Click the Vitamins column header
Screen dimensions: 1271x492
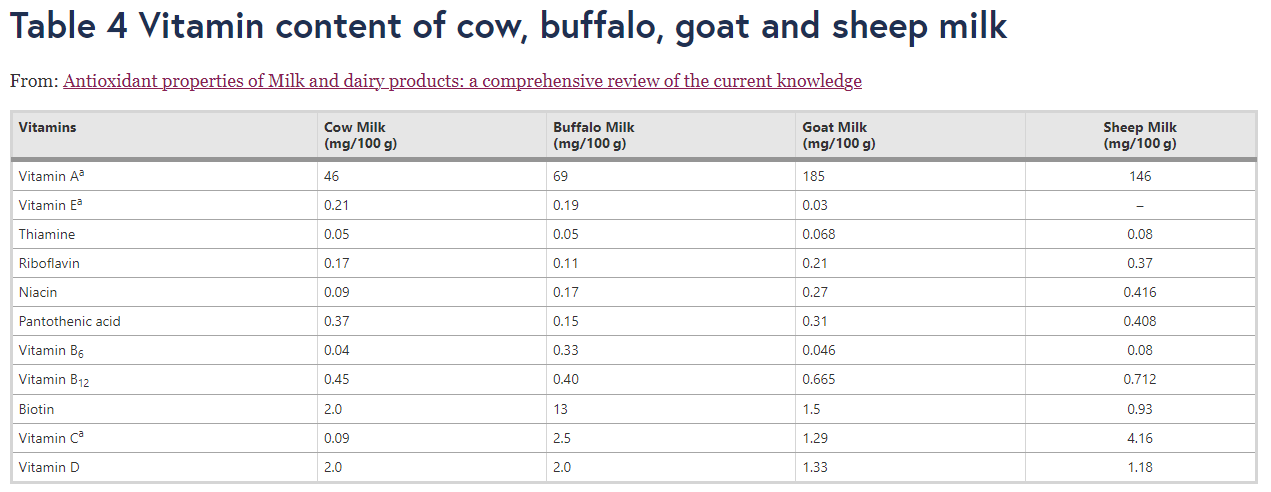pos(47,127)
